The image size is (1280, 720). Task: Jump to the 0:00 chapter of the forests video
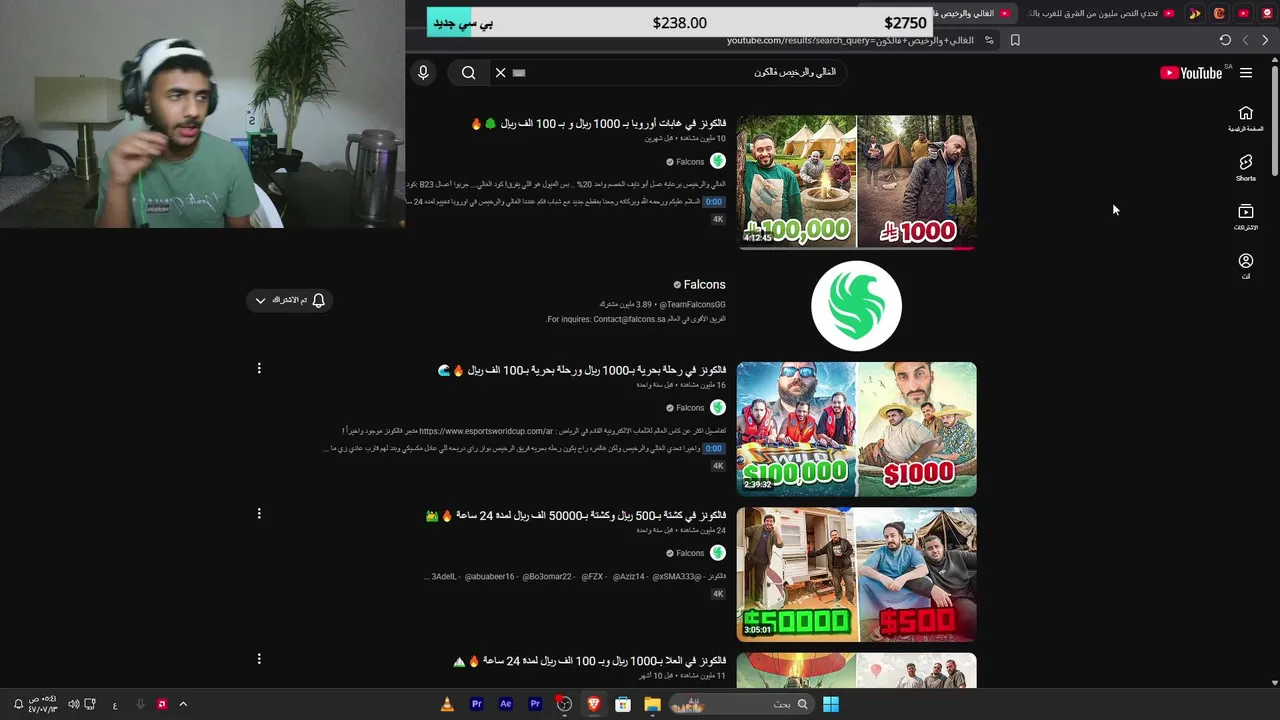(714, 202)
